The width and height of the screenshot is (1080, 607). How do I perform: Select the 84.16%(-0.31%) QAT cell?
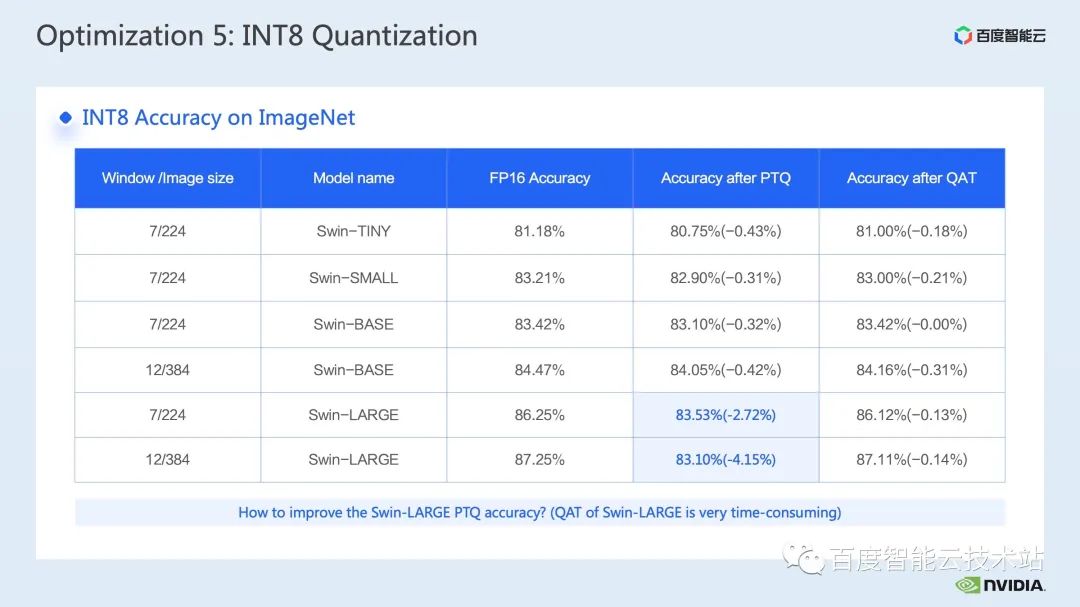(912, 370)
